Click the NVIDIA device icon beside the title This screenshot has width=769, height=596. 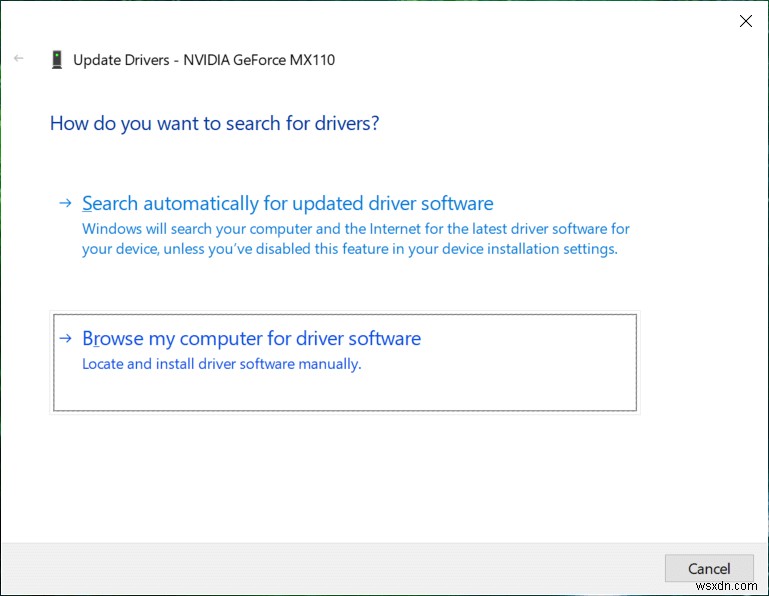(57, 60)
